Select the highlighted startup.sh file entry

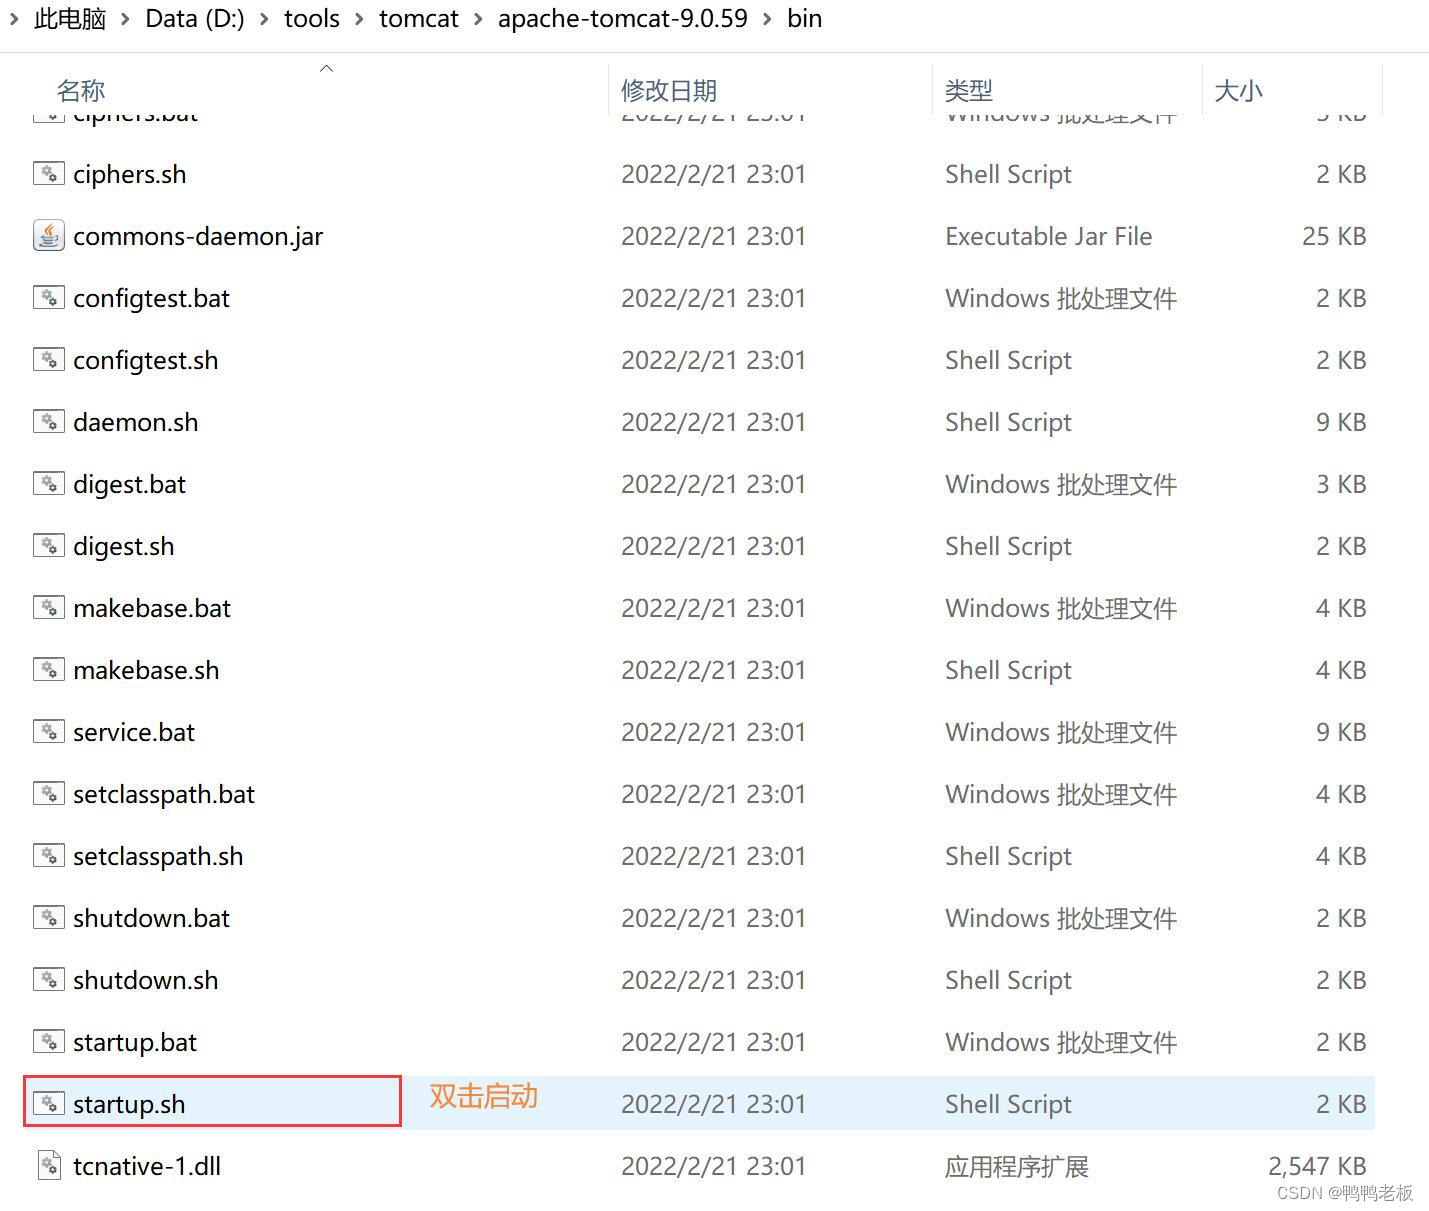129,1103
